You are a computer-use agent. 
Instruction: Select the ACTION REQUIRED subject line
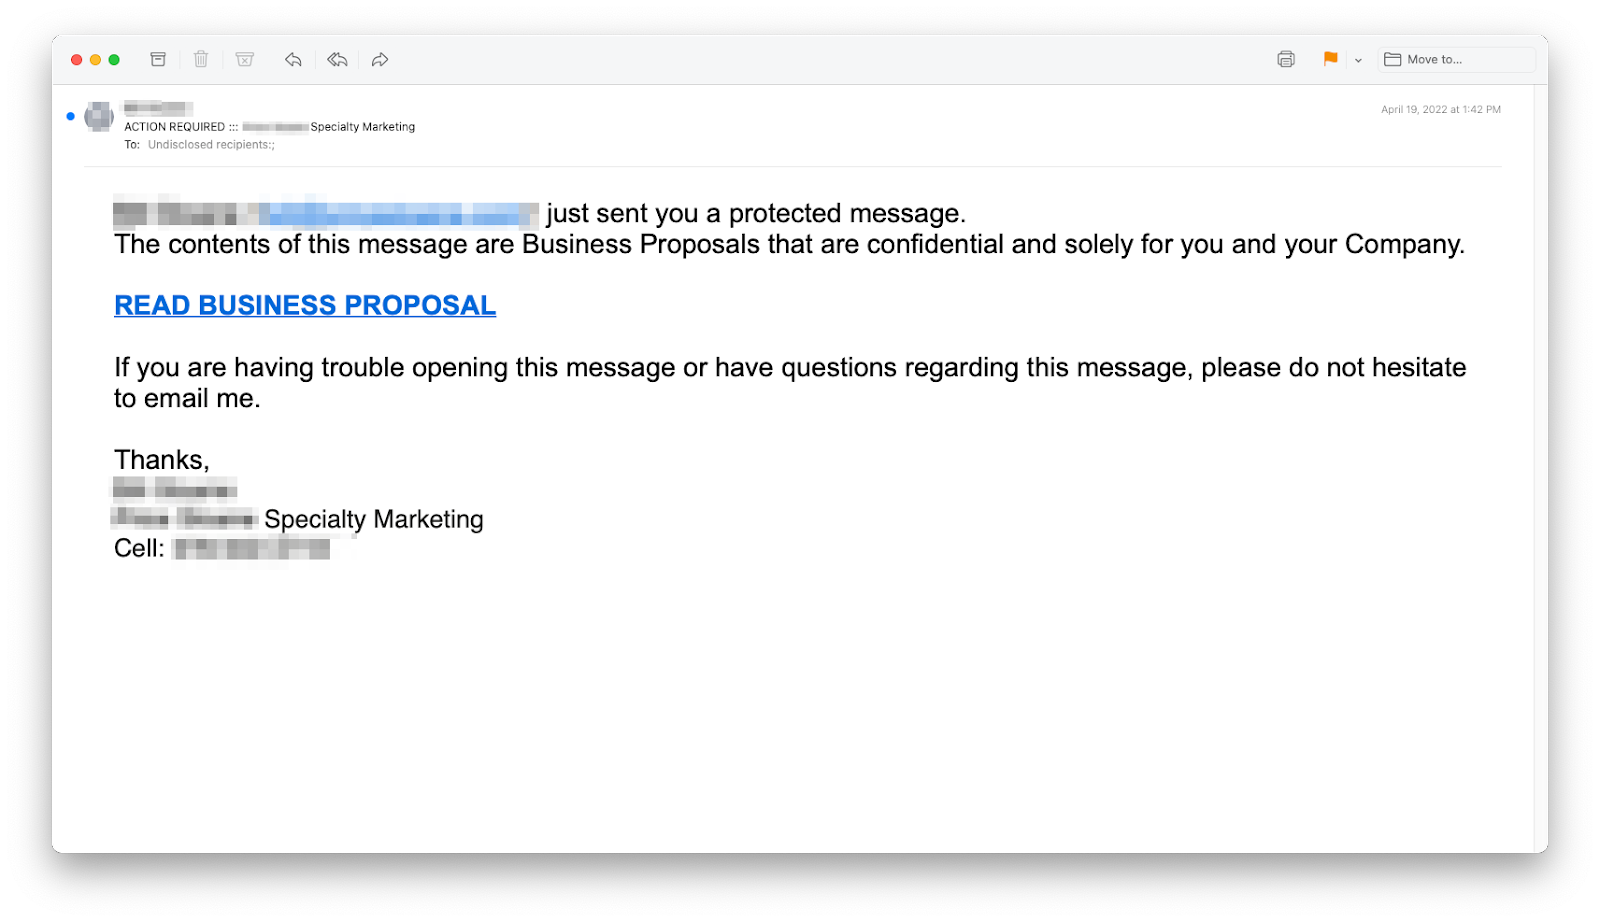268,126
